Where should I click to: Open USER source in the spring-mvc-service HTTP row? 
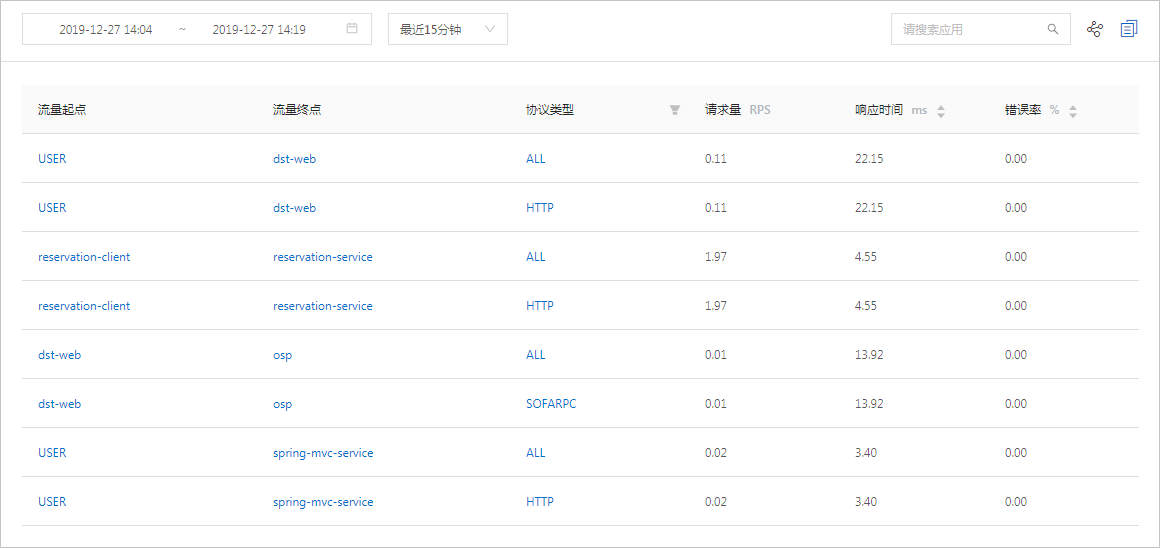[x=52, y=501]
